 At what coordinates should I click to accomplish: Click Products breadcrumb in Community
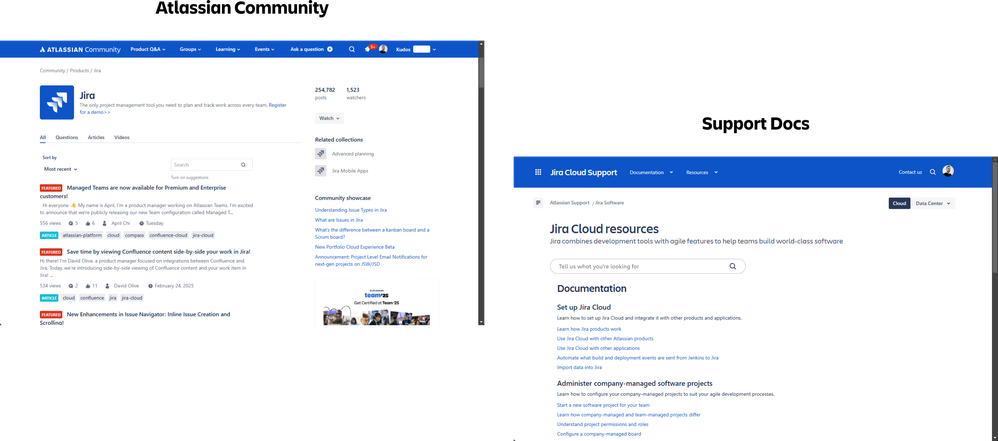pyautogui.click(x=80, y=71)
